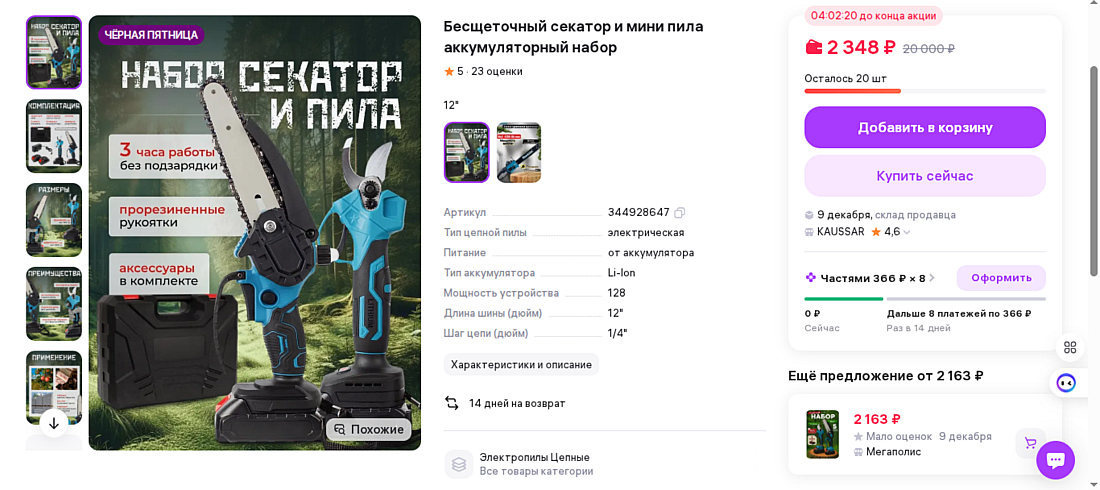Open the grid widget icon

pos(1069,347)
